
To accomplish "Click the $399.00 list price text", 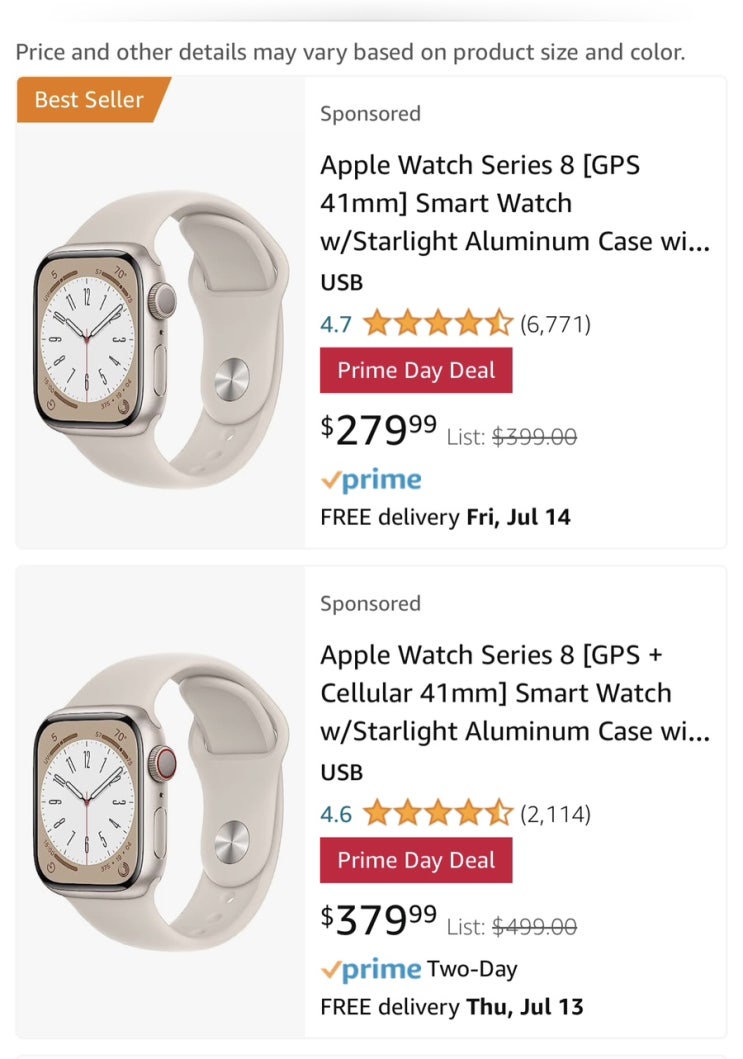I will 535,437.
